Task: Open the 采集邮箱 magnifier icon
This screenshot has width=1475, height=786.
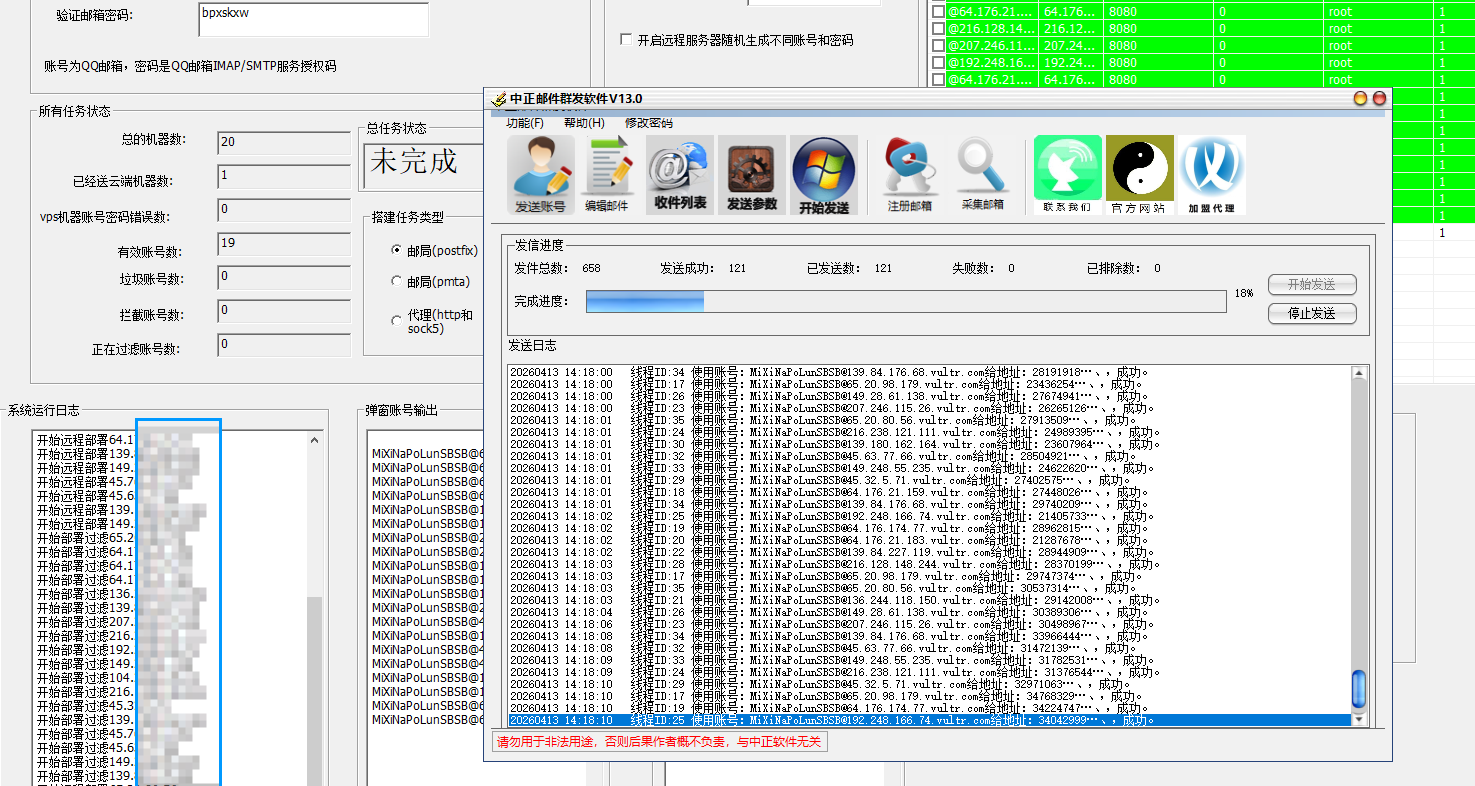Action: click(x=981, y=175)
